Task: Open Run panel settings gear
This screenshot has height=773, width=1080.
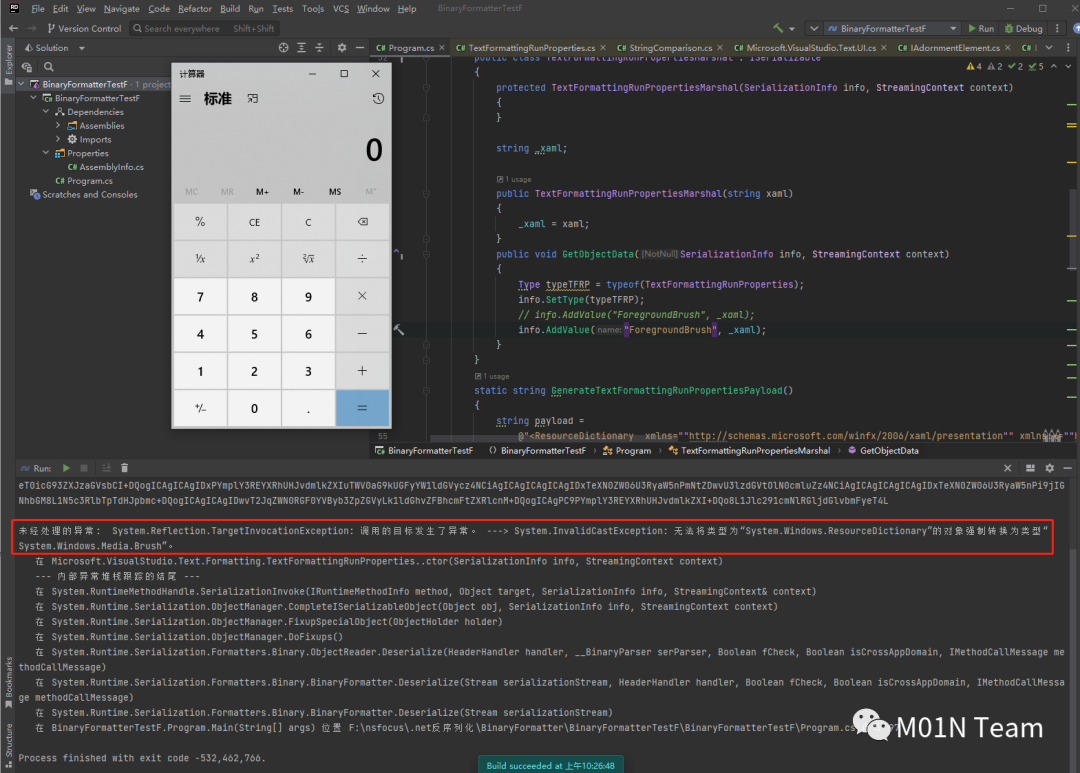Action: [x=1050, y=468]
